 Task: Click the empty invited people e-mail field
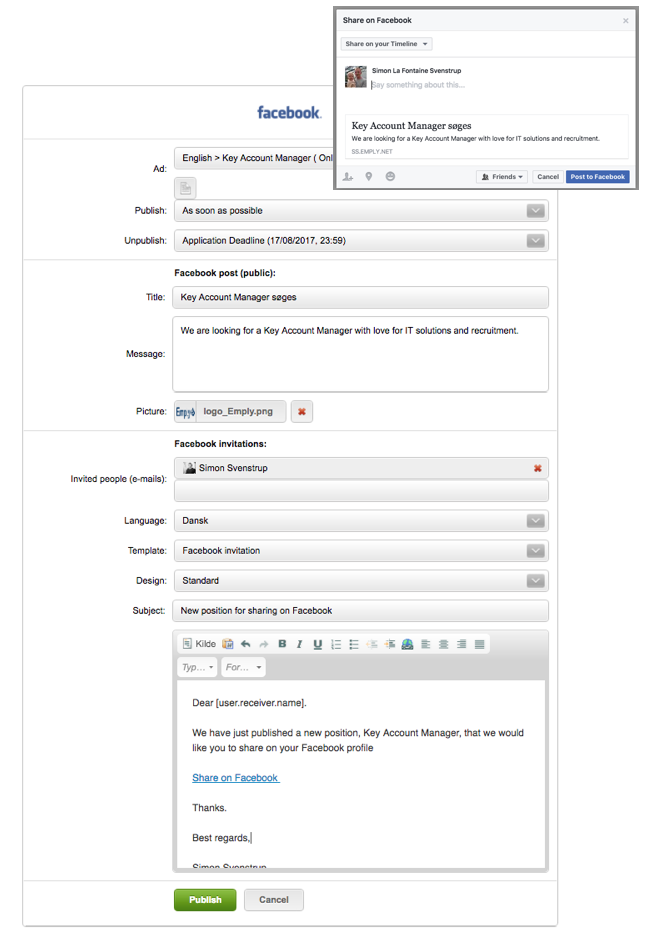361,491
